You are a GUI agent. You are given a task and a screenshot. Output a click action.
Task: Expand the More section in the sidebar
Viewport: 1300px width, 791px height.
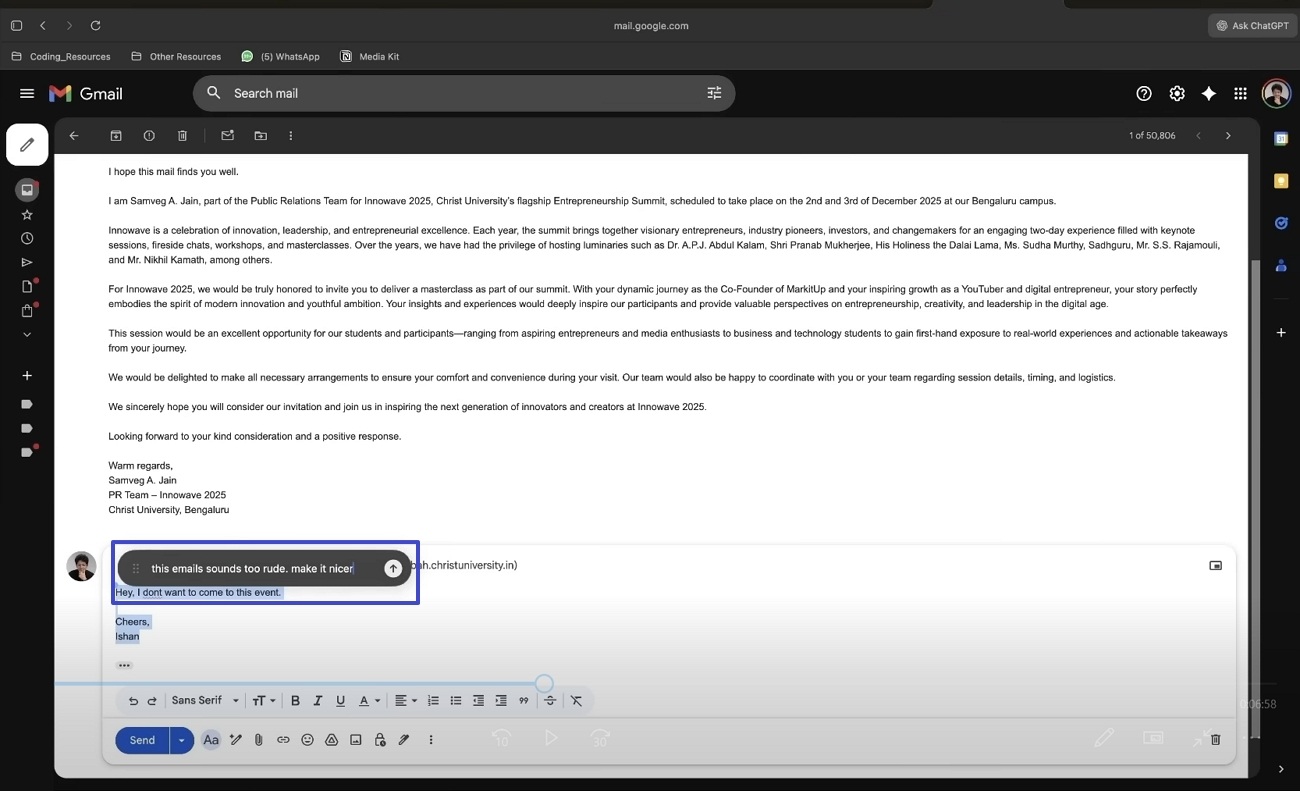pos(27,334)
